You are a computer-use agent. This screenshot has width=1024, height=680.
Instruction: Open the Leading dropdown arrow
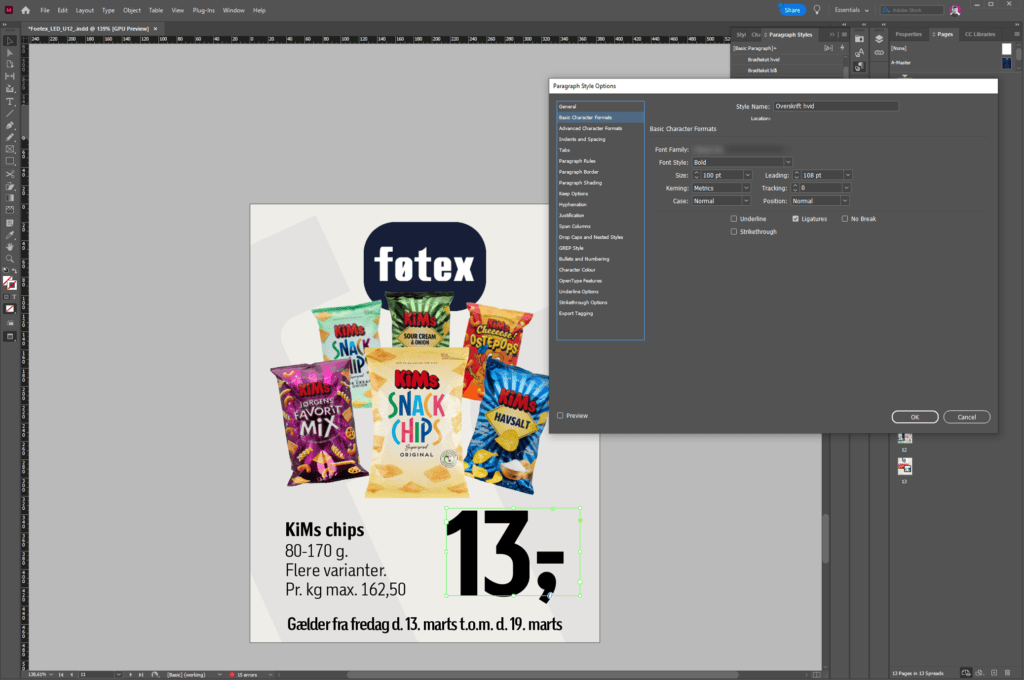click(x=848, y=175)
